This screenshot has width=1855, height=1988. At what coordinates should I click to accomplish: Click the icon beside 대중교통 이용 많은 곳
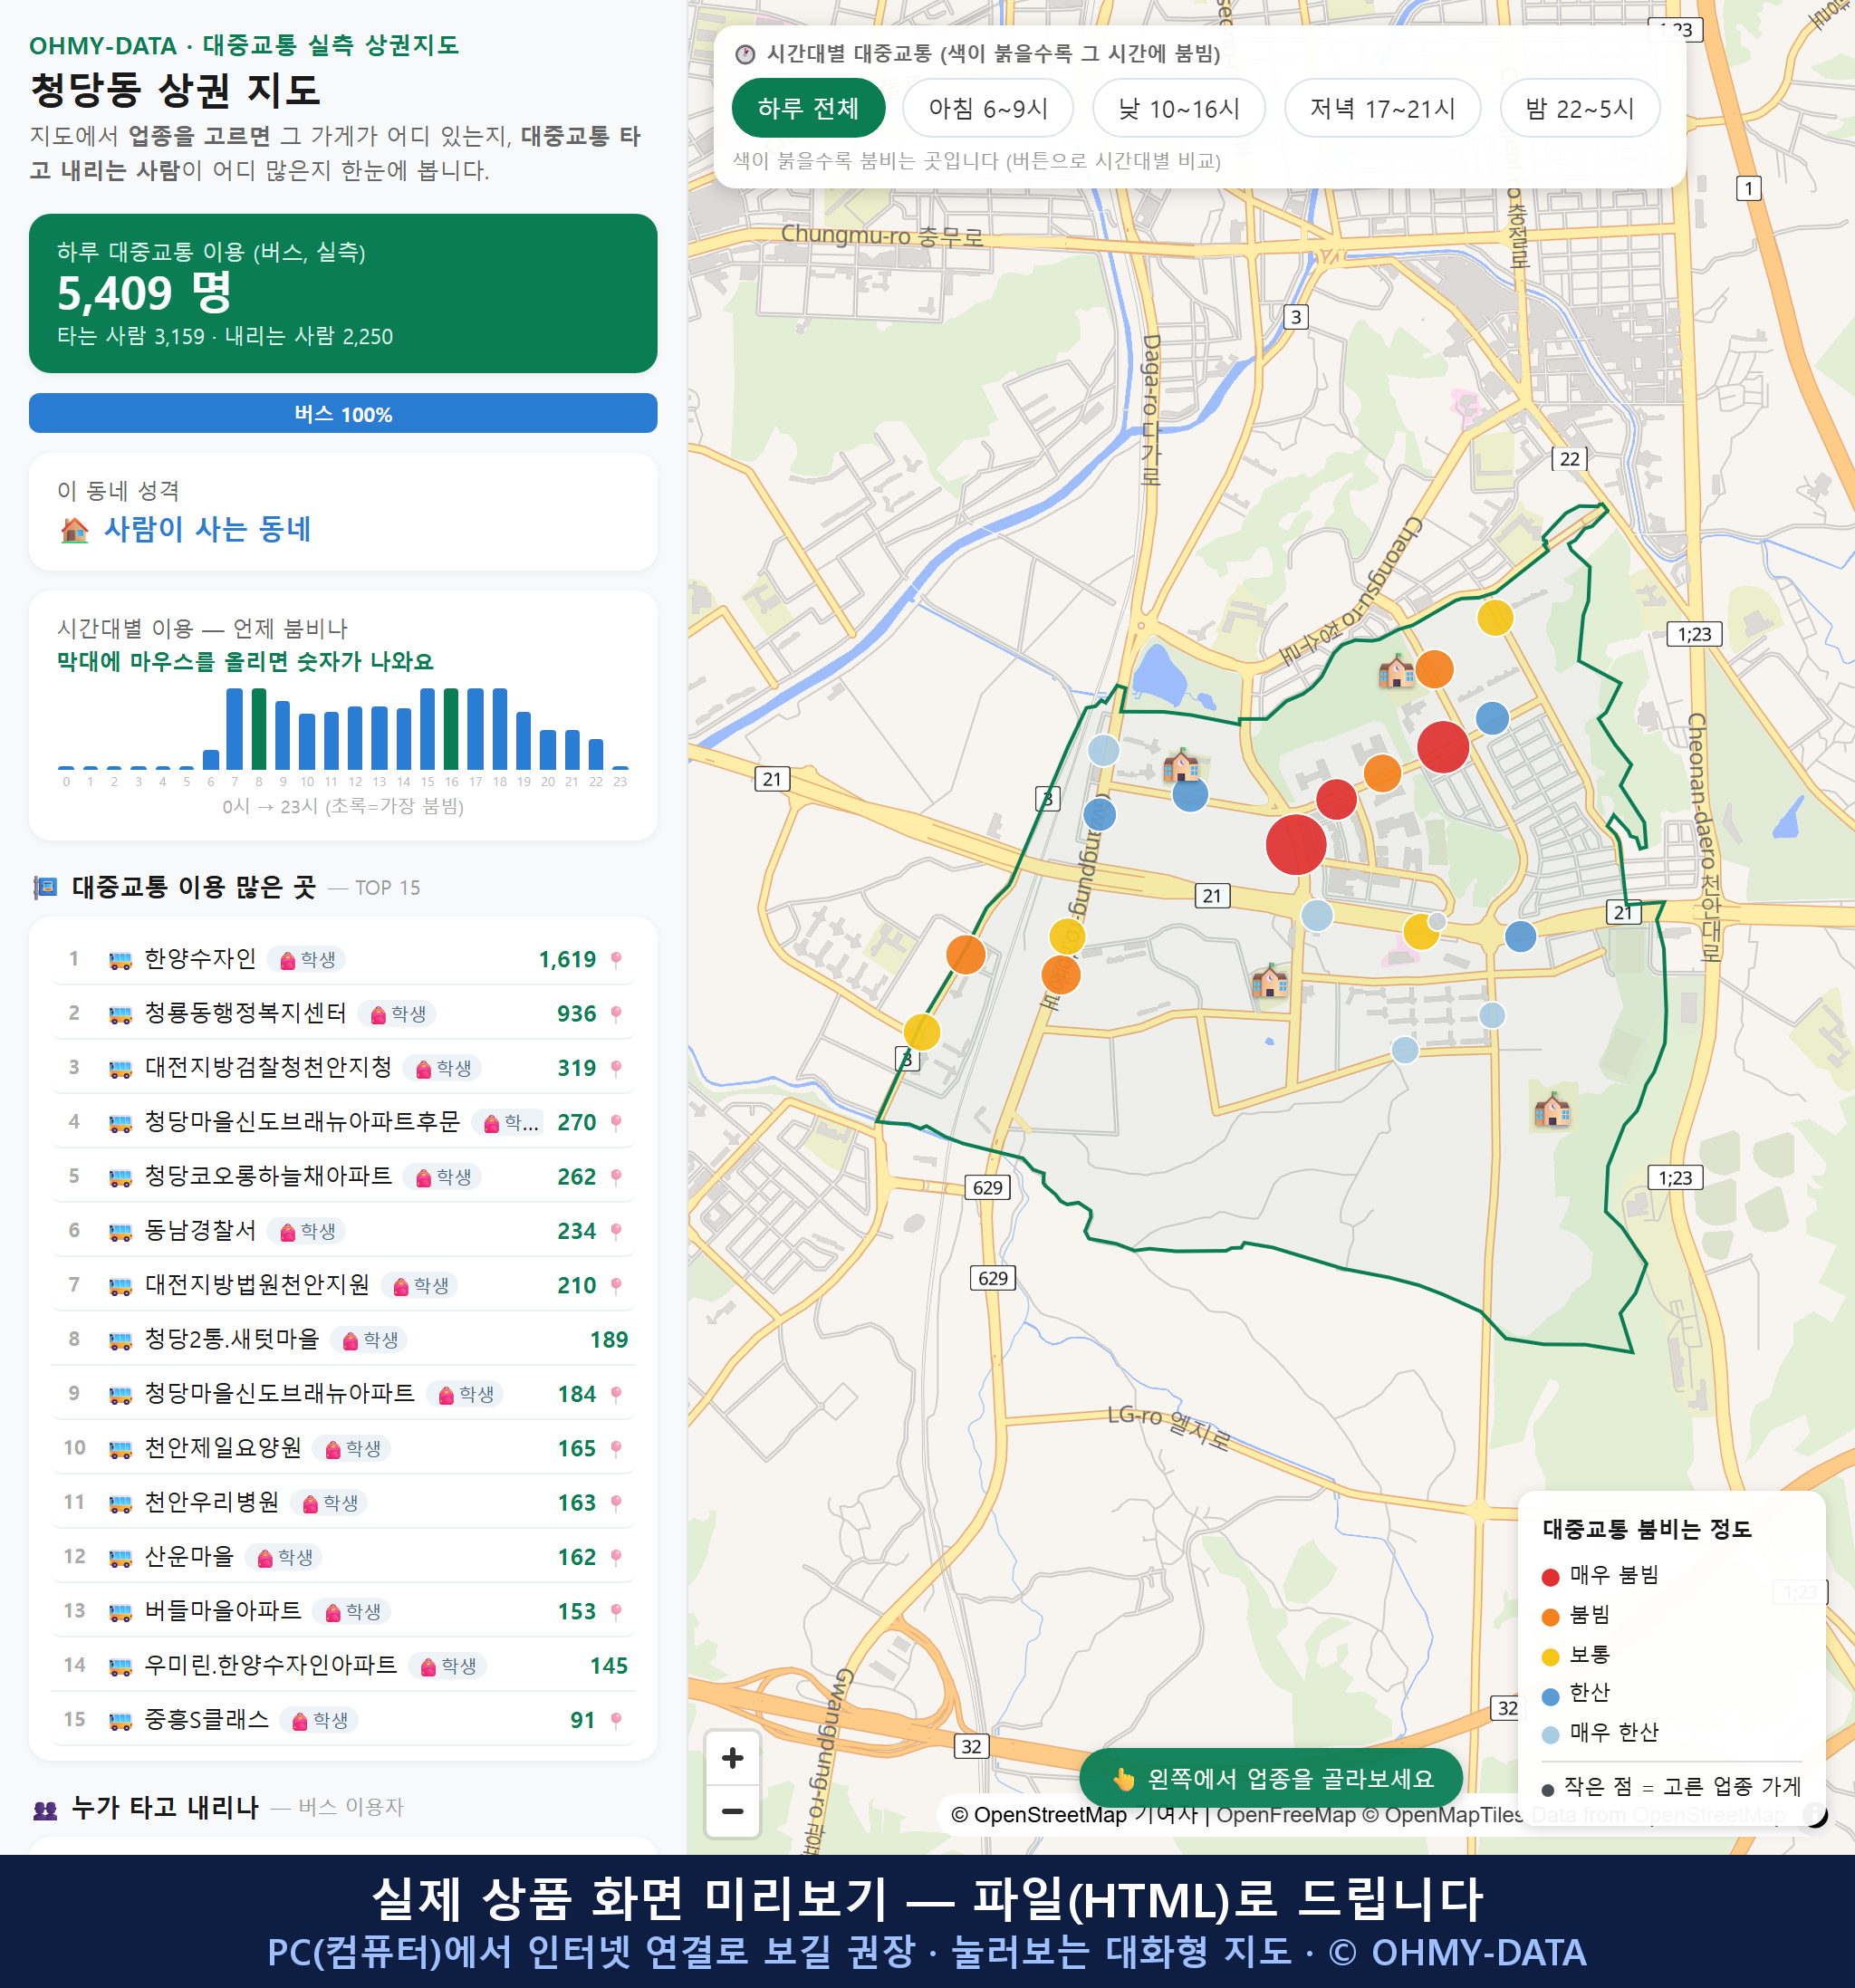pos(46,888)
